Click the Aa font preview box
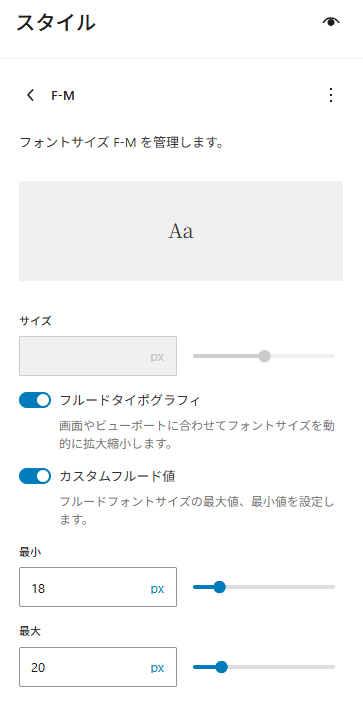This screenshot has height=710, width=363. [x=181, y=231]
